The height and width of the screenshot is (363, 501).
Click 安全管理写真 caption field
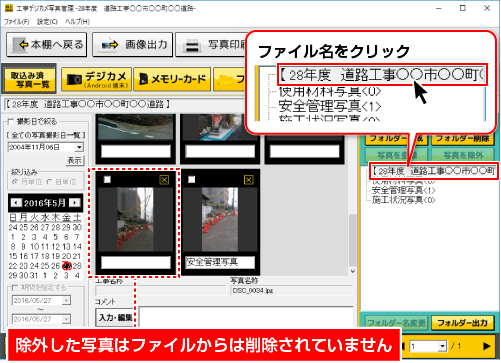click(x=220, y=262)
